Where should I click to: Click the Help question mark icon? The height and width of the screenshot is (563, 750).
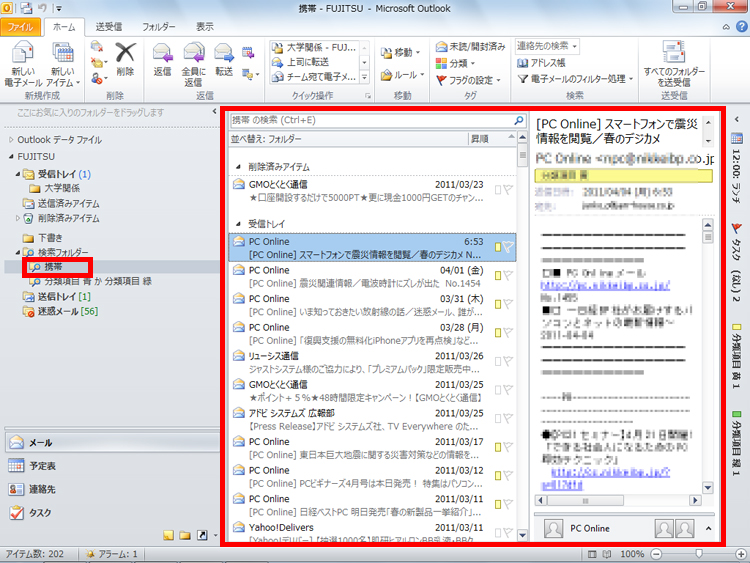click(x=742, y=27)
